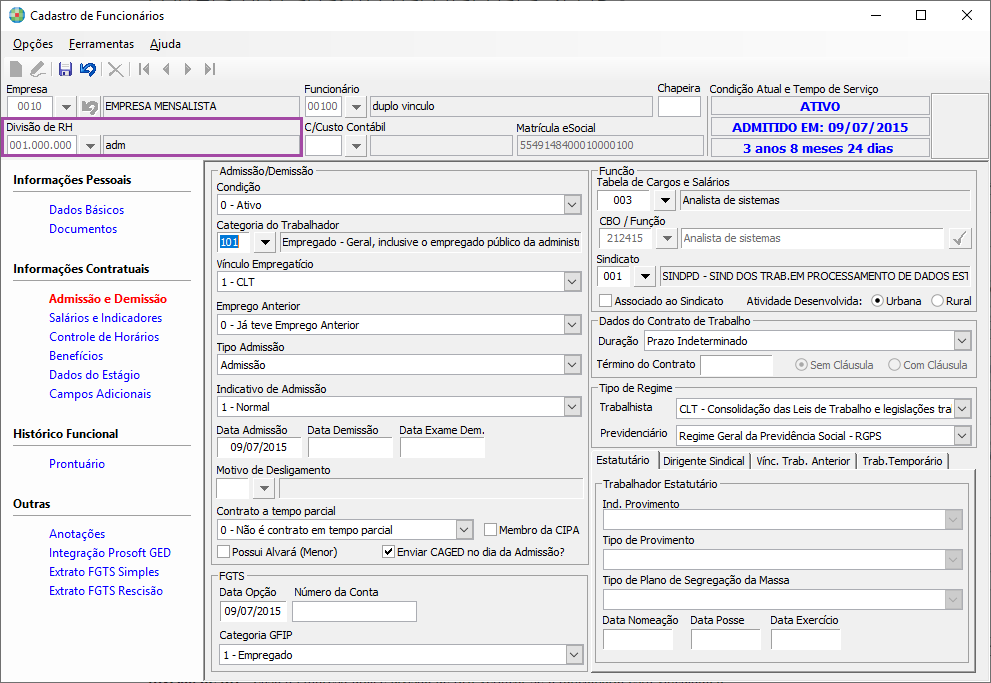Go to the first record
The height and width of the screenshot is (683, 991).
(144, 69)
